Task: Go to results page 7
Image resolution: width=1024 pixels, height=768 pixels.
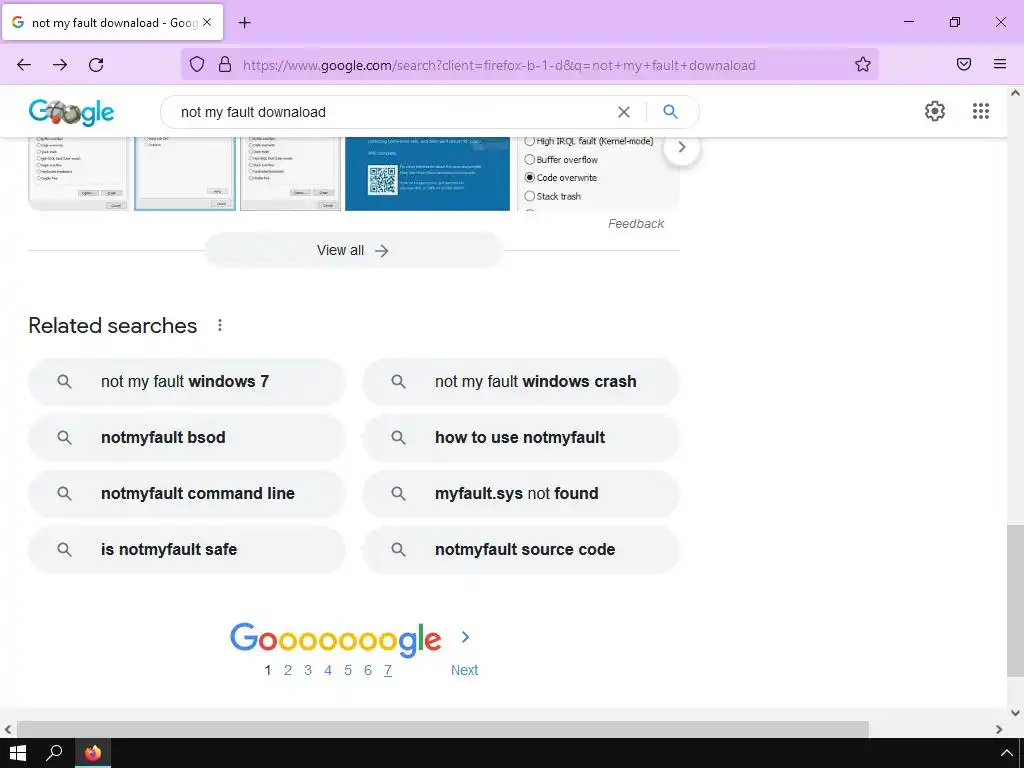Action: [388, 670]
